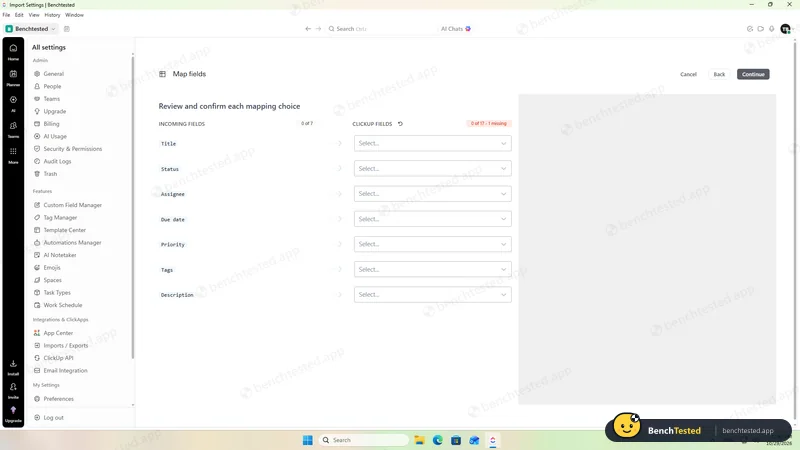This screenshot has width=800, height=450.
Task: Click Install download icon
Action: click(x=13, y=367)
